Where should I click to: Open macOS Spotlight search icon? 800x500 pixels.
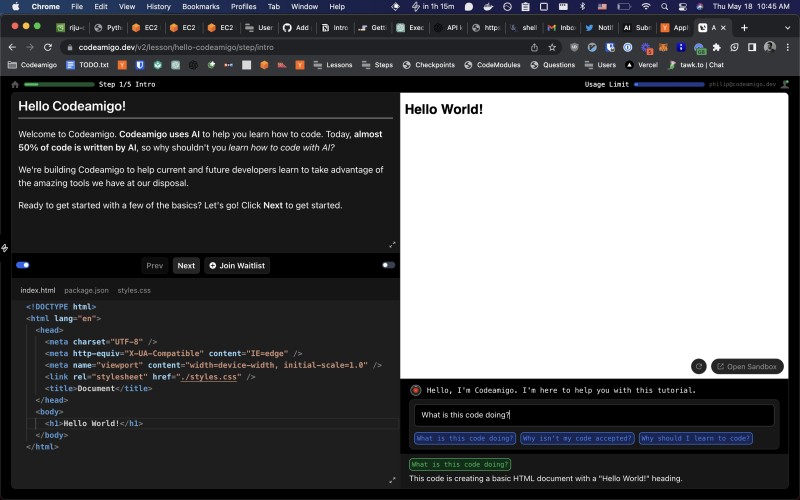coord(664,7)
